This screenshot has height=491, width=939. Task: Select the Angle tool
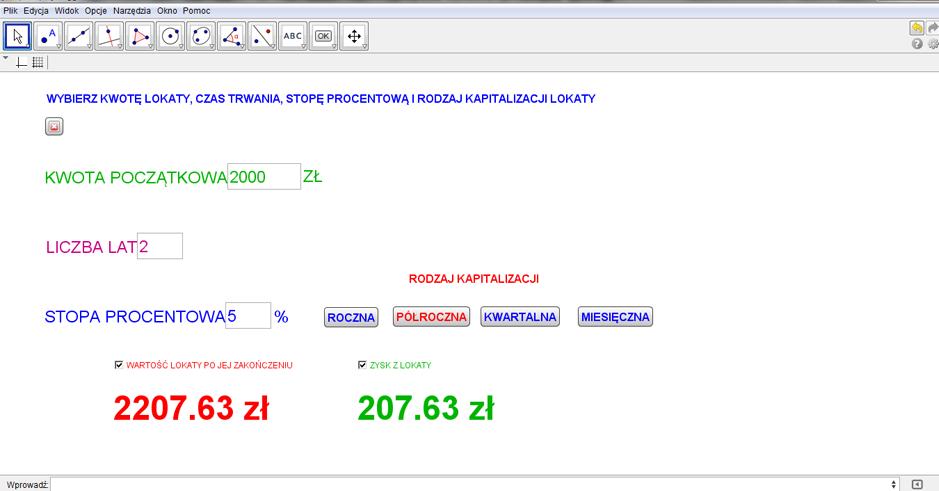click(x=232, y=36)
